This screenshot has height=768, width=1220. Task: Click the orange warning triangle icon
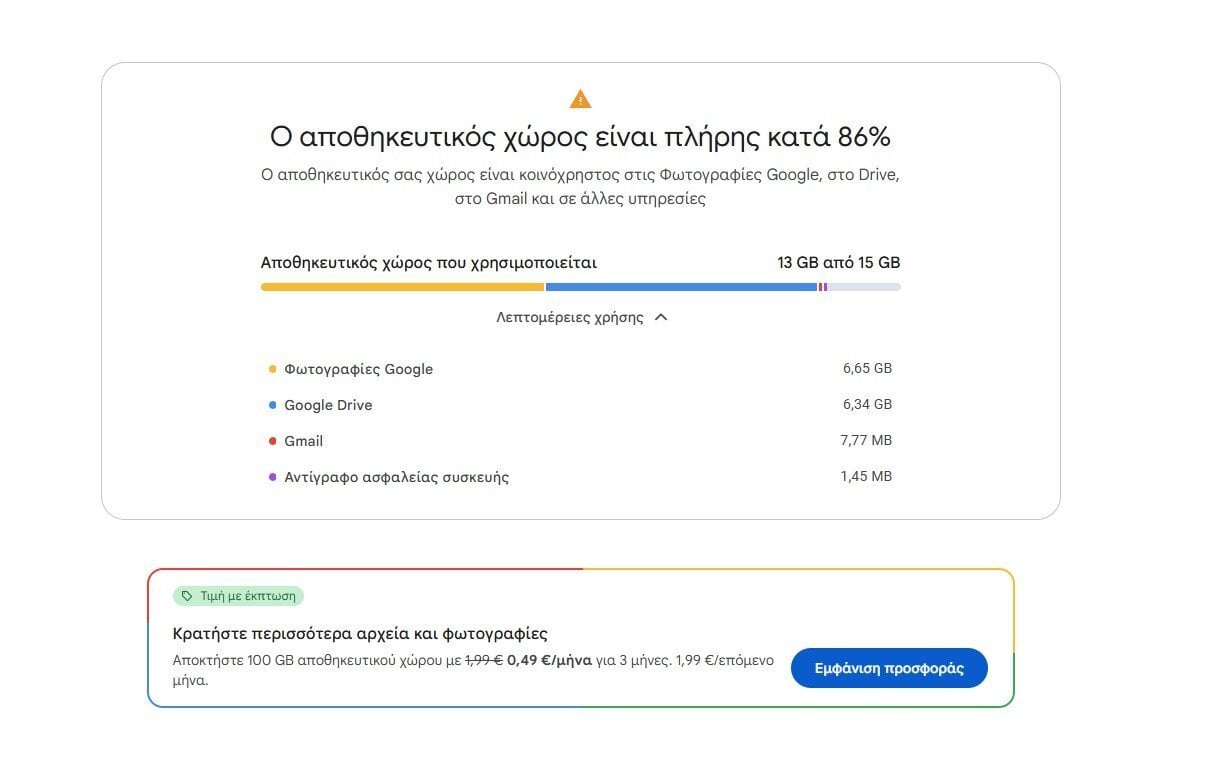click(580, 99)
